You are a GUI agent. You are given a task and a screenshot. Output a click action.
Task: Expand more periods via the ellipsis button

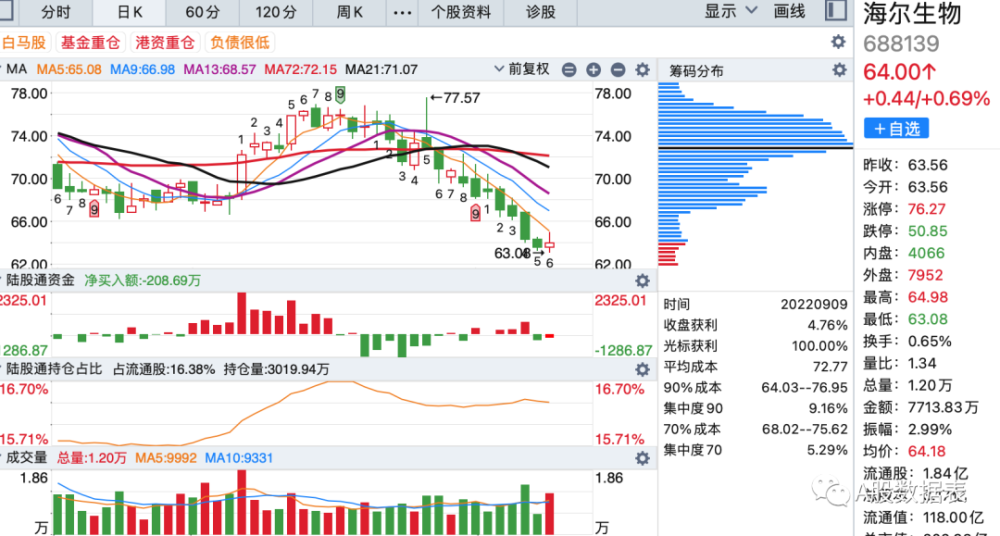(402, 12)
